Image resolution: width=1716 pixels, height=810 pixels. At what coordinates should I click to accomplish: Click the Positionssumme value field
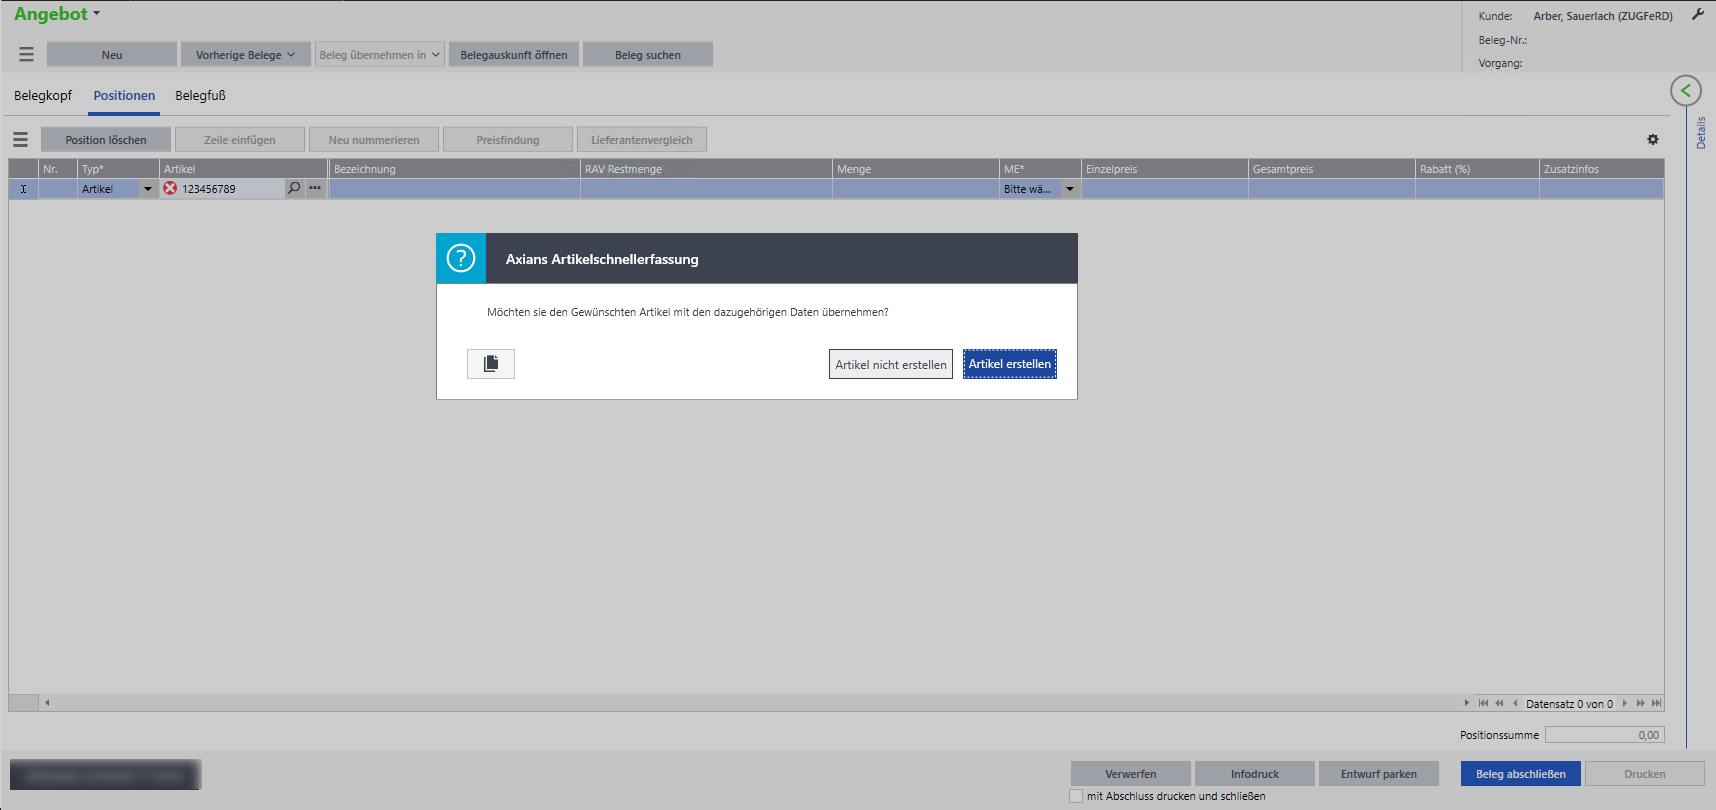click(1605, 735)
